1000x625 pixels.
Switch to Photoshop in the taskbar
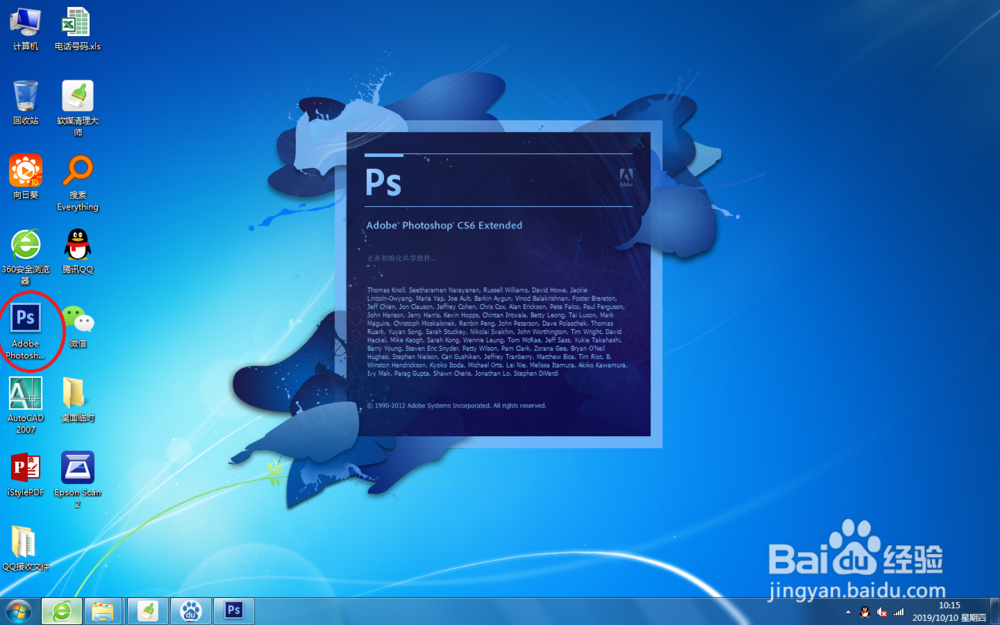pos(234,612)
